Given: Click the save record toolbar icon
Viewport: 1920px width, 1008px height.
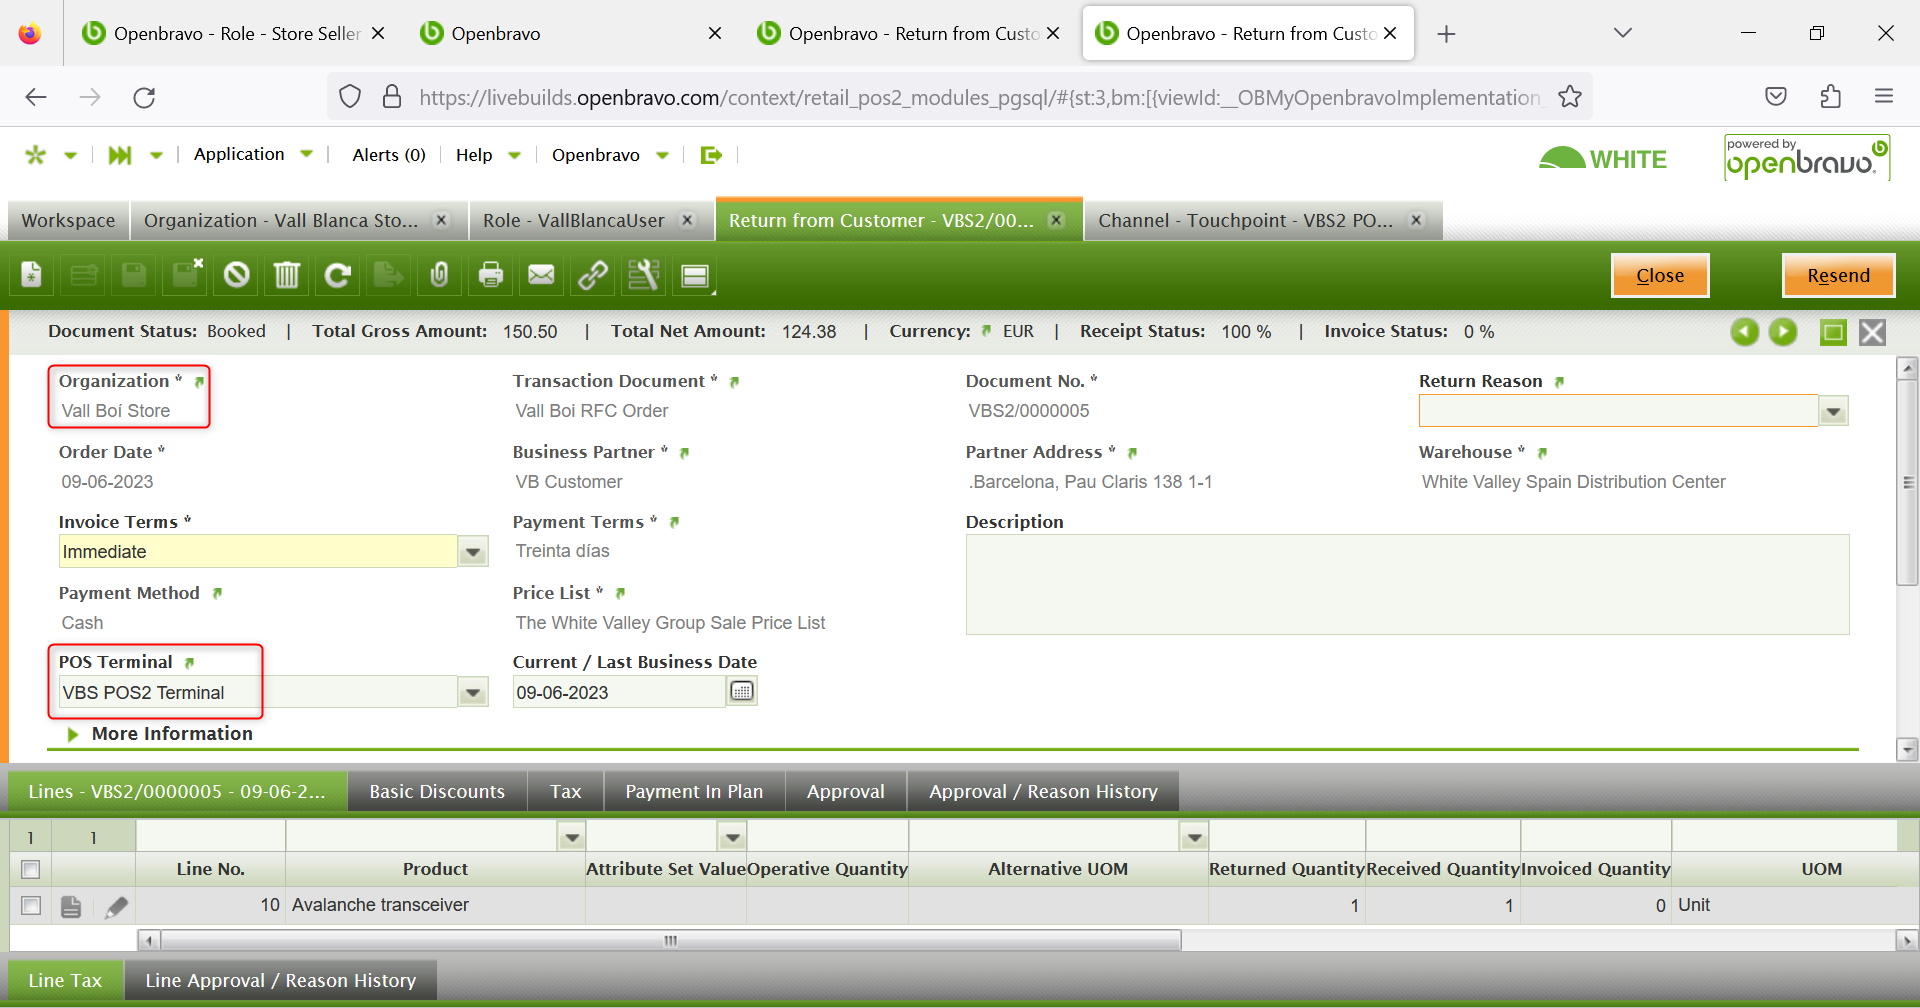Looking at the screenshot, I should [x=134, y=275].
